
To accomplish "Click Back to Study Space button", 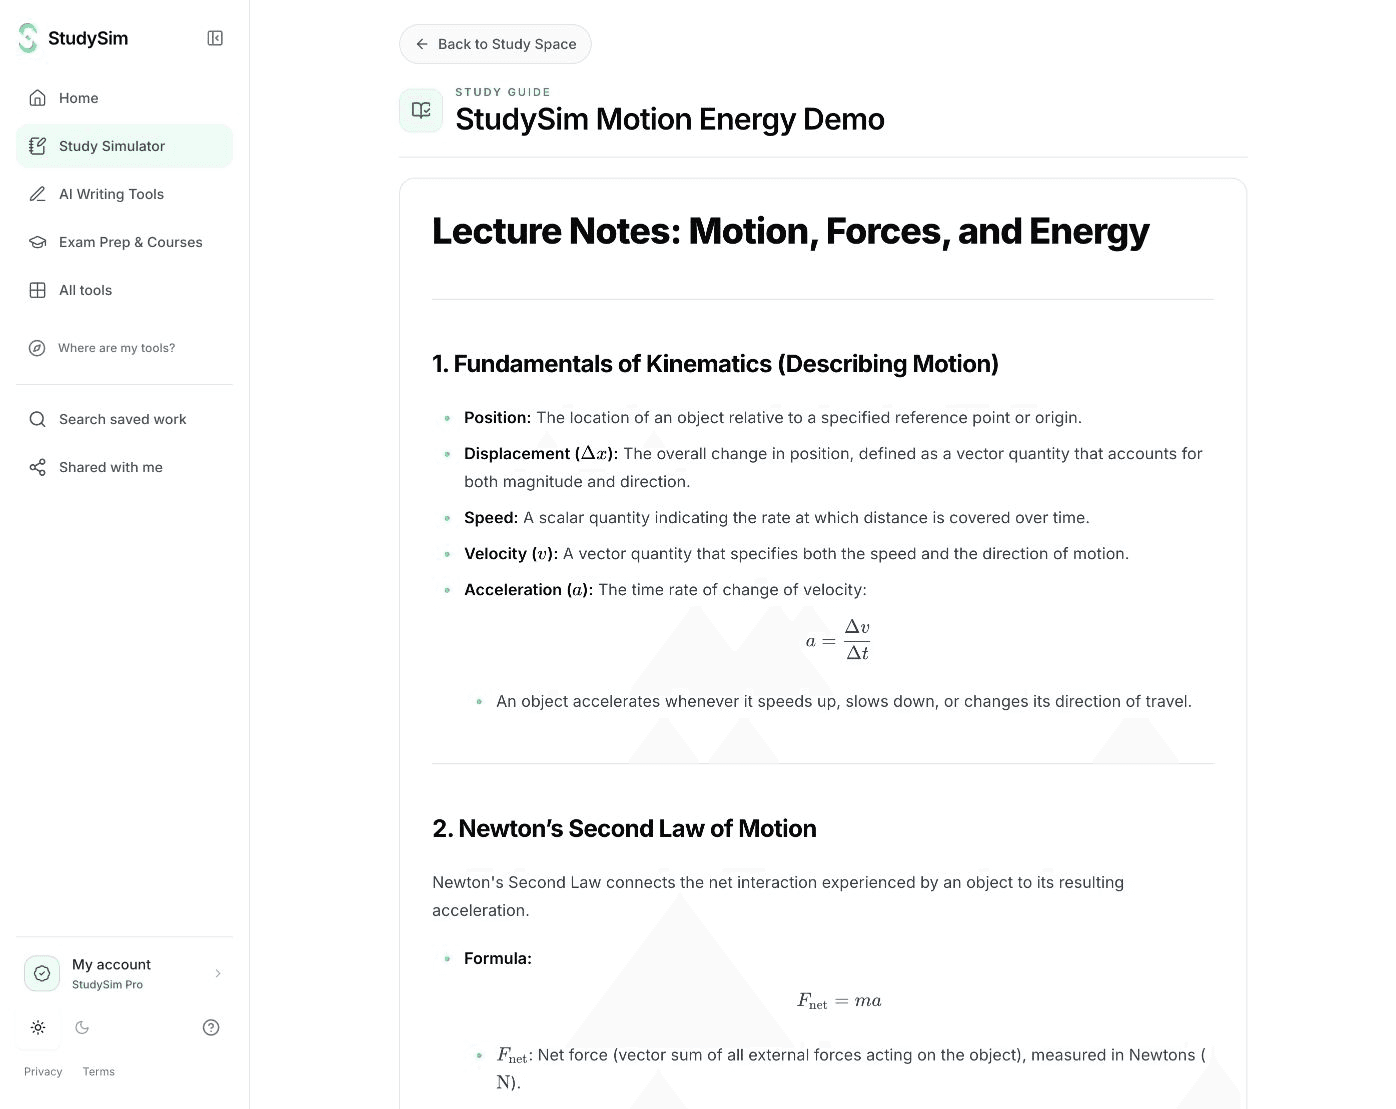I will click(495, 44).
